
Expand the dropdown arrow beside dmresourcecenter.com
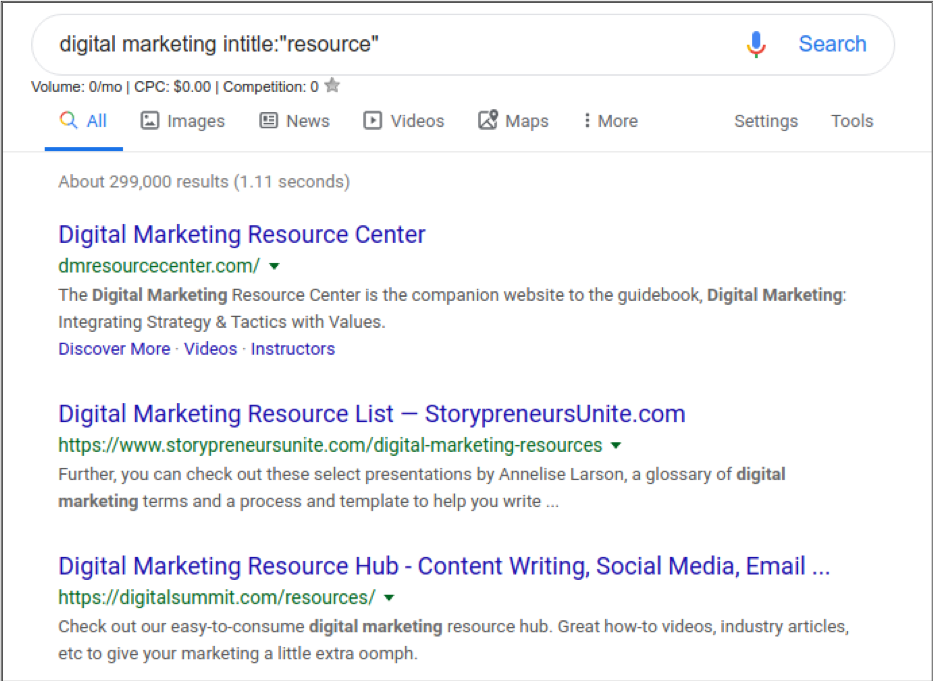273,266
